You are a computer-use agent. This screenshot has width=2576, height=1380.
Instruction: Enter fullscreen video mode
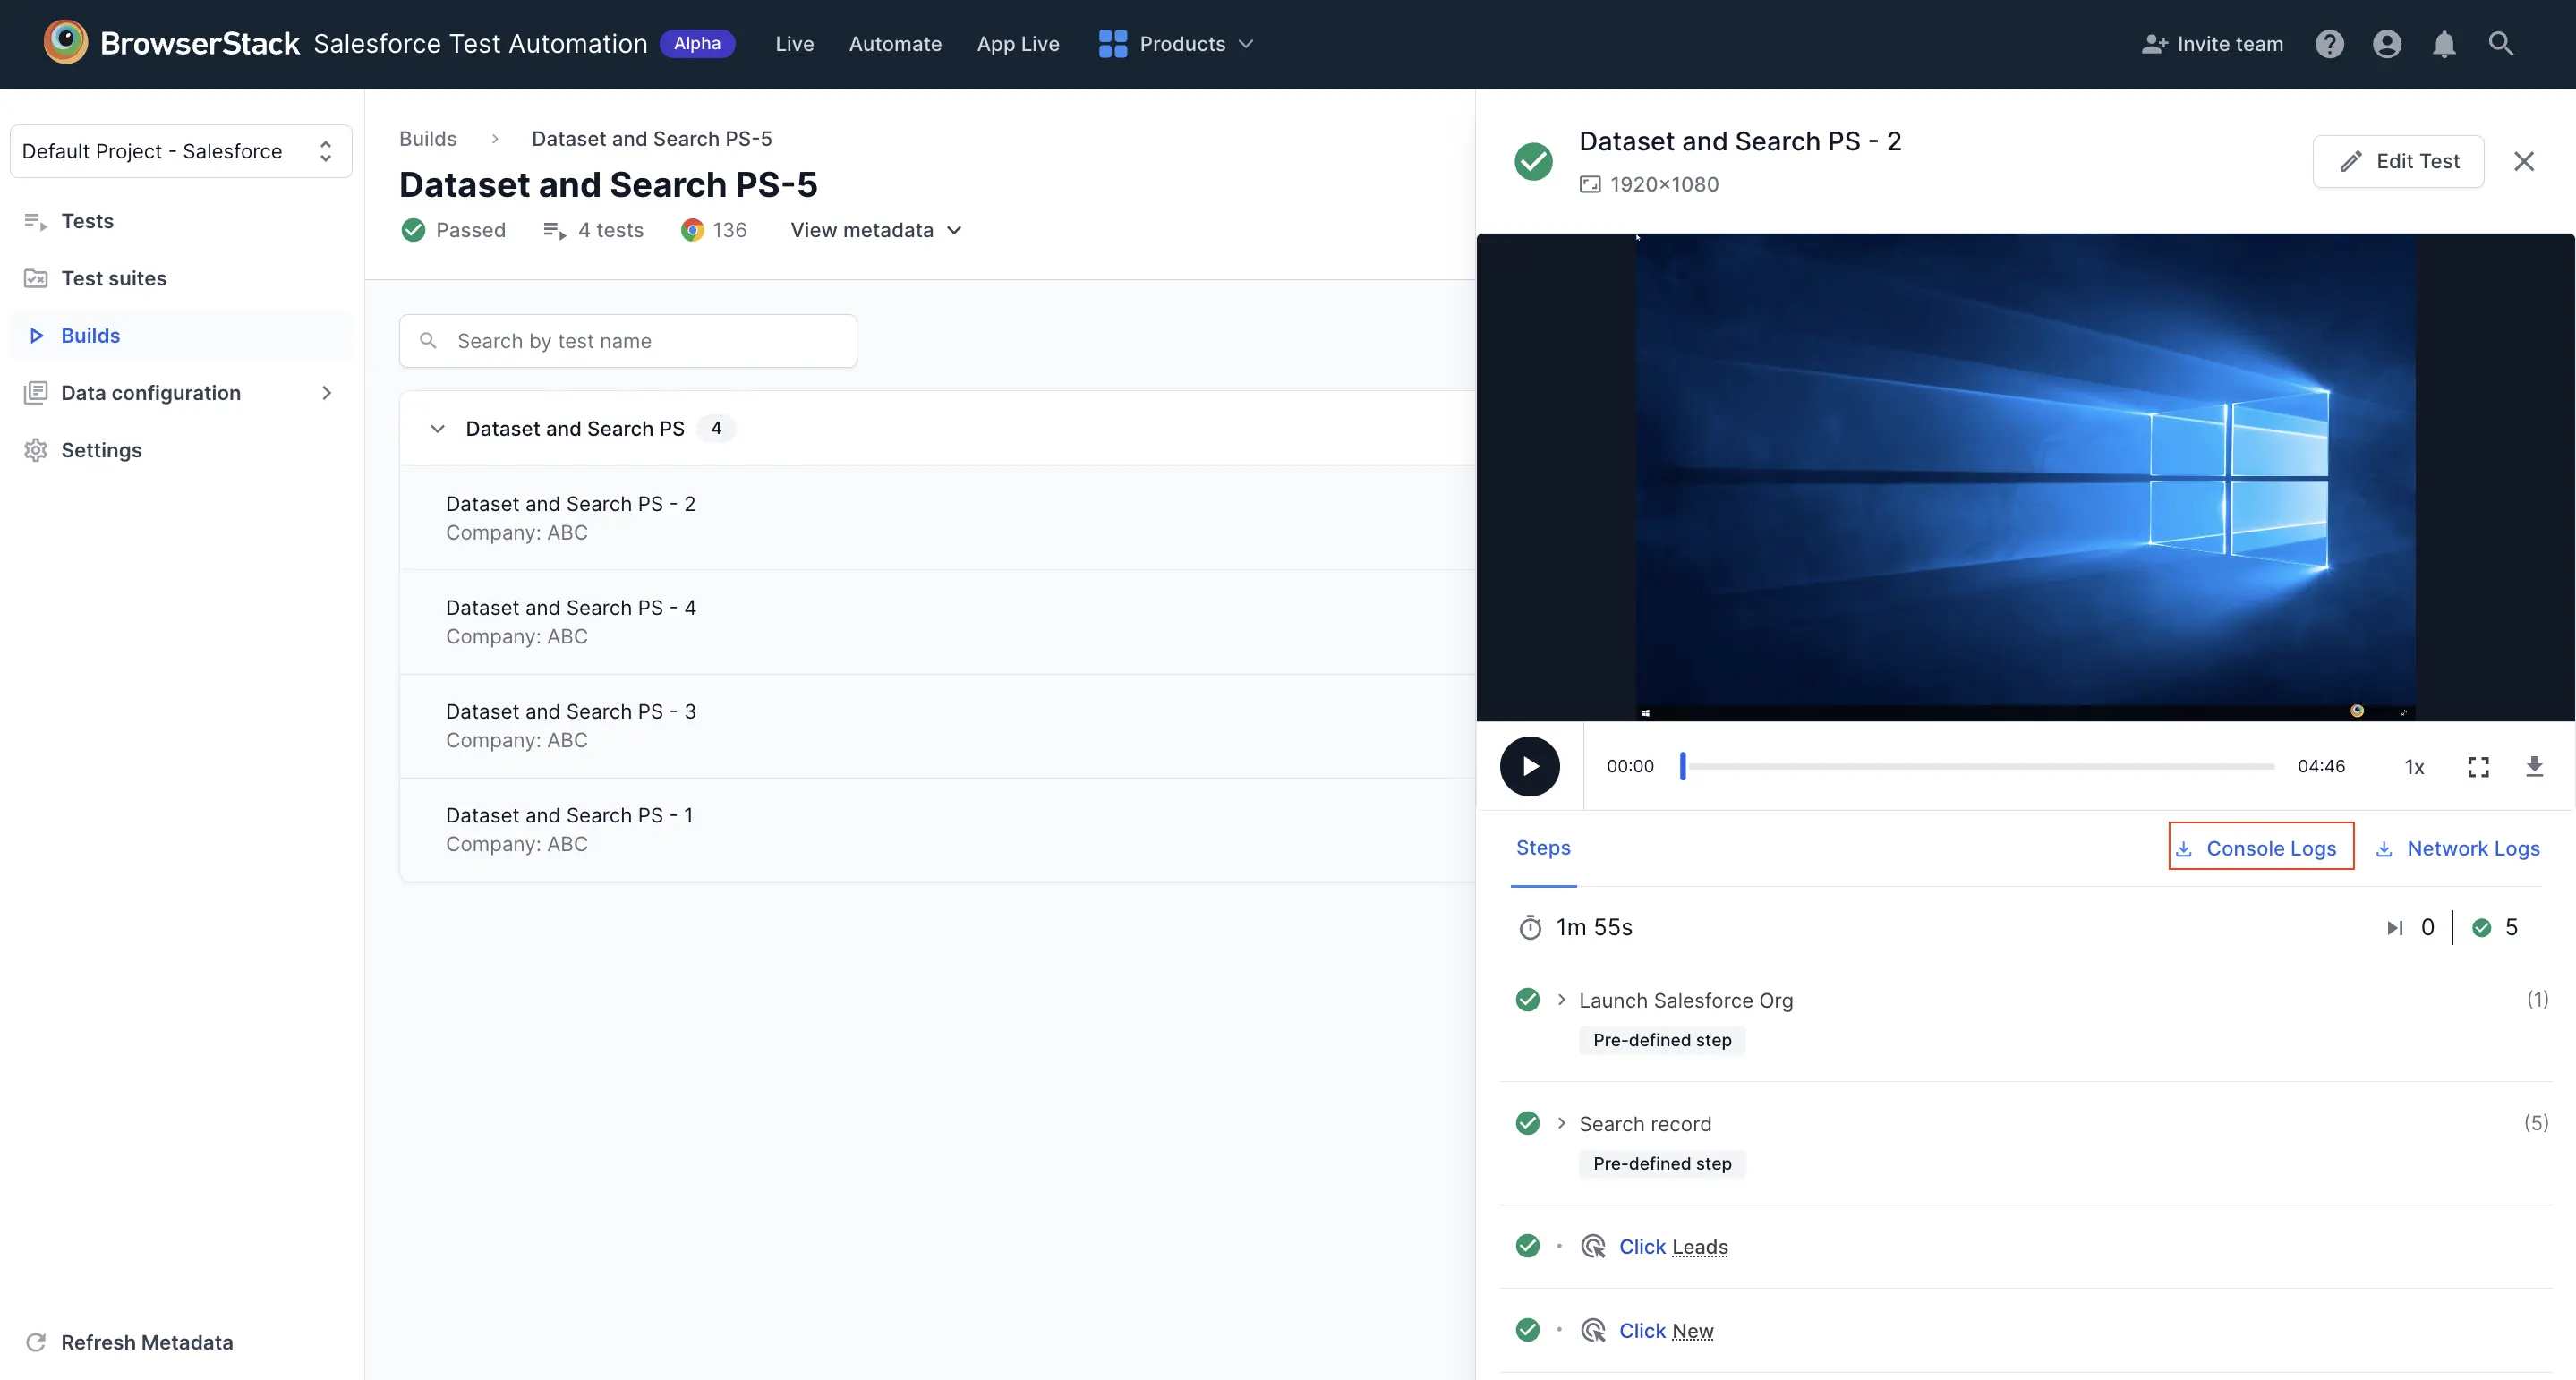[2478, 766]
